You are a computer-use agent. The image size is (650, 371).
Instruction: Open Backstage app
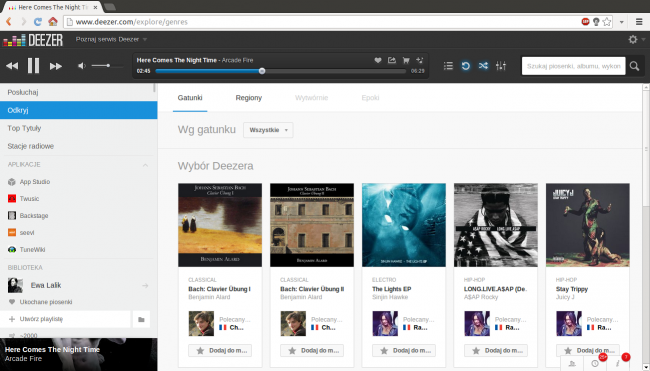tap(28, 216)
